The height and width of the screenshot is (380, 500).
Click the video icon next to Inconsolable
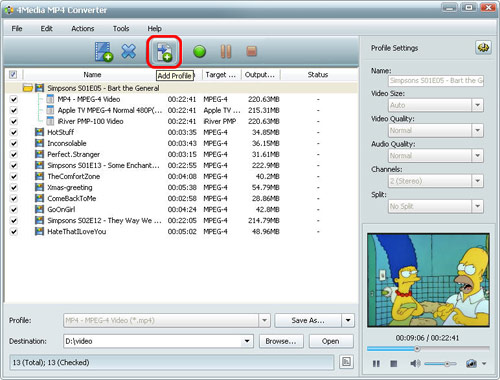(39, 143)
